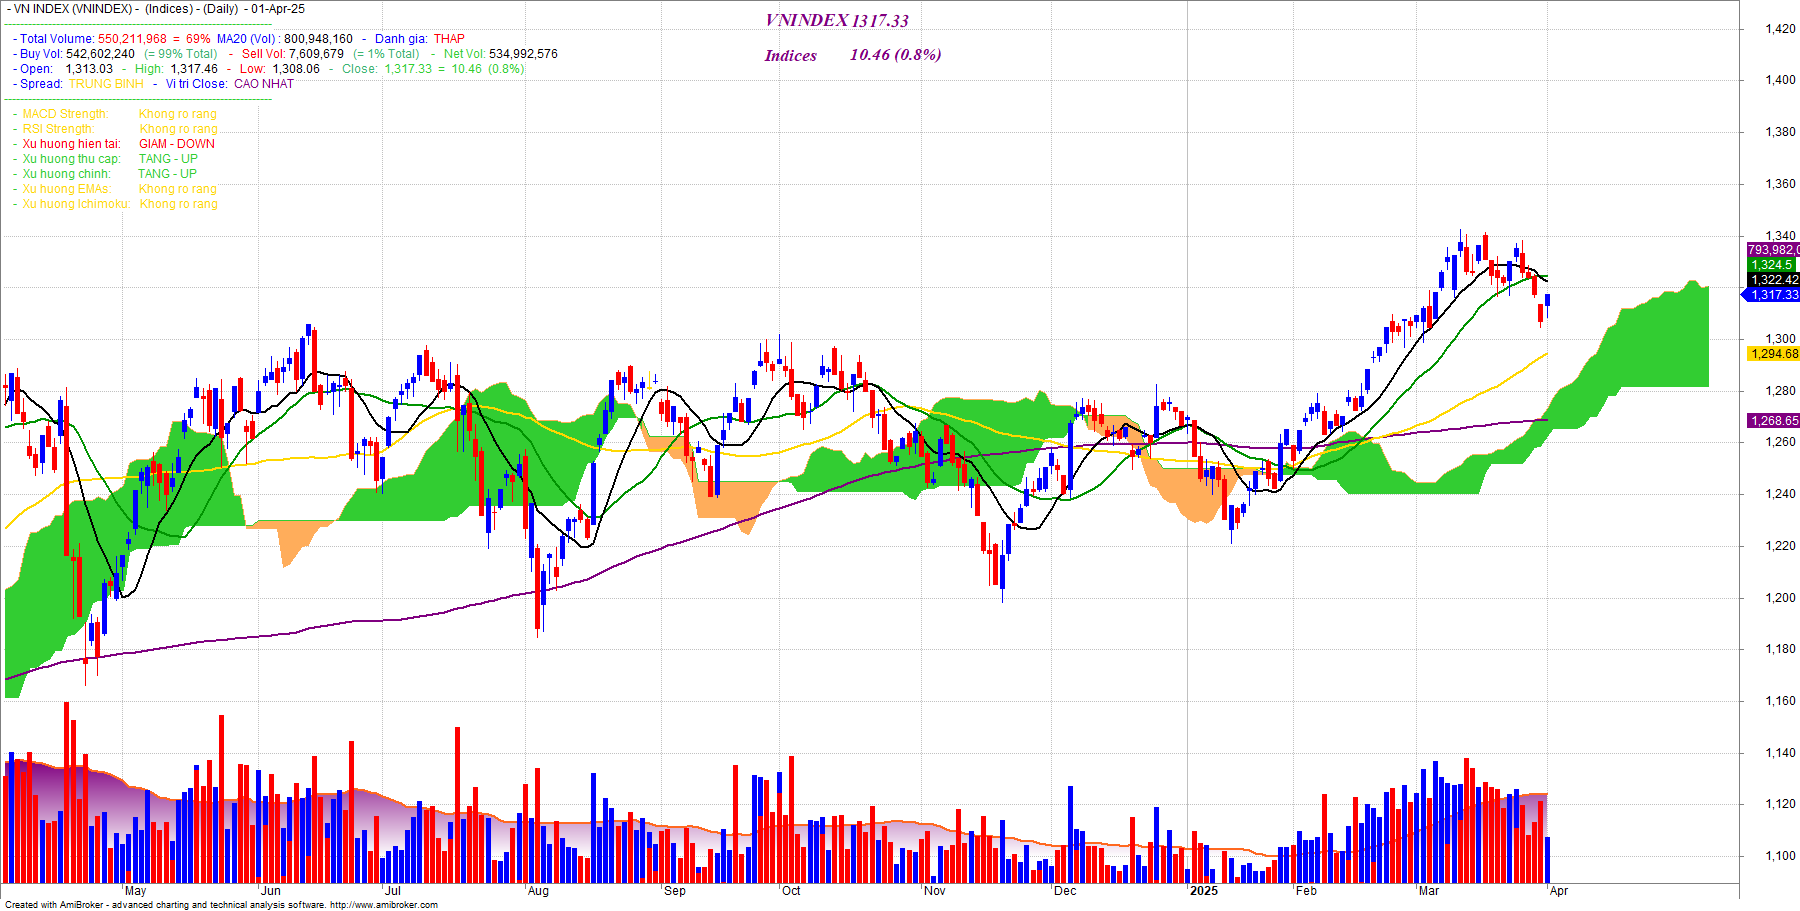Click the 1,200 level on price axis
The height and width of the screenshot is (911, 1800).
[1780, 598]
